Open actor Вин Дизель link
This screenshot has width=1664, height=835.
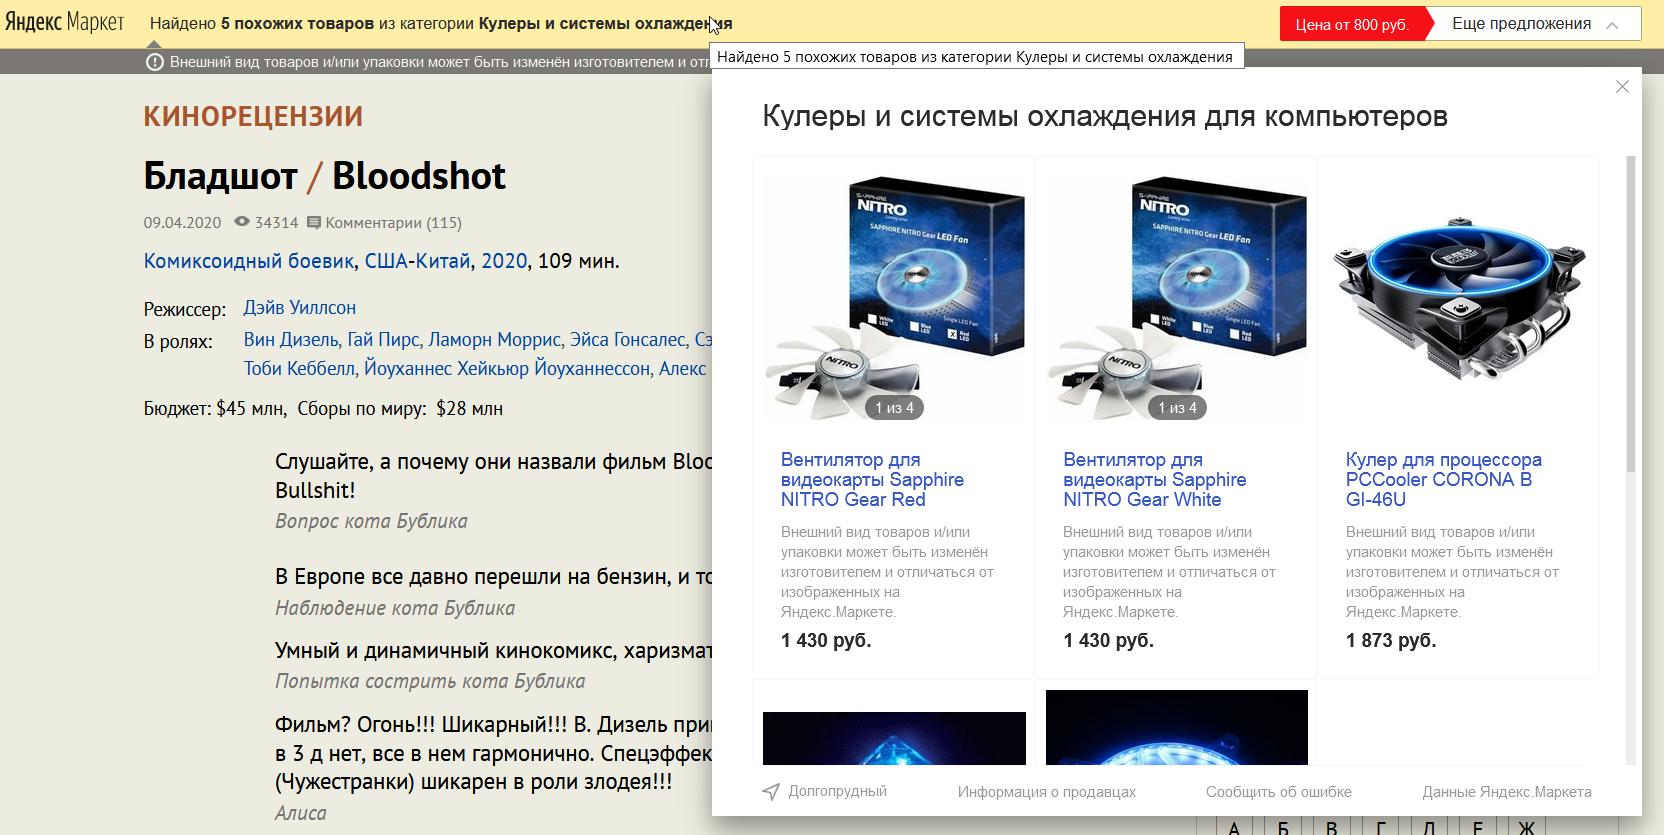pyautogui.click(x=290, y=340)
